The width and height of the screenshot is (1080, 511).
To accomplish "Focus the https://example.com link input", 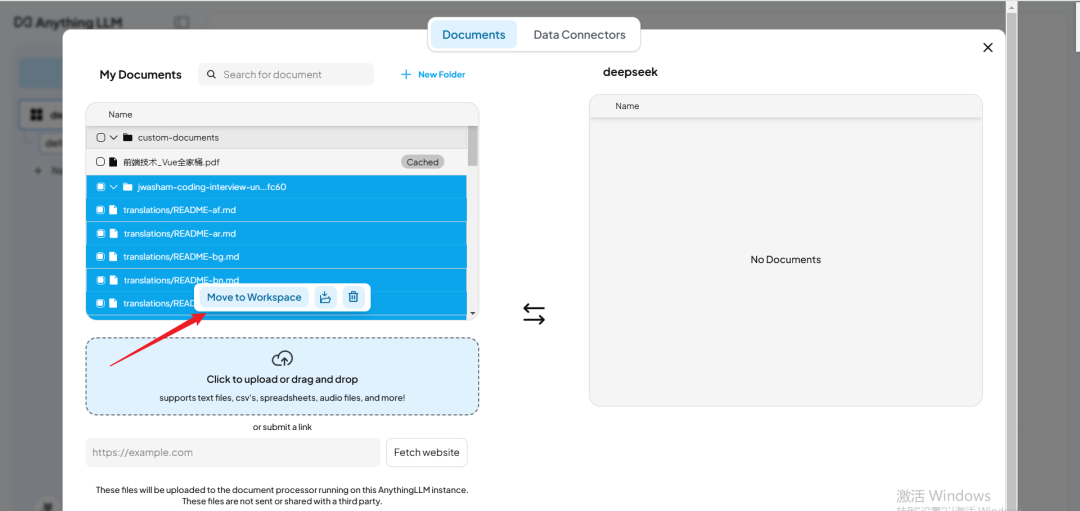I will coord(233,452).
